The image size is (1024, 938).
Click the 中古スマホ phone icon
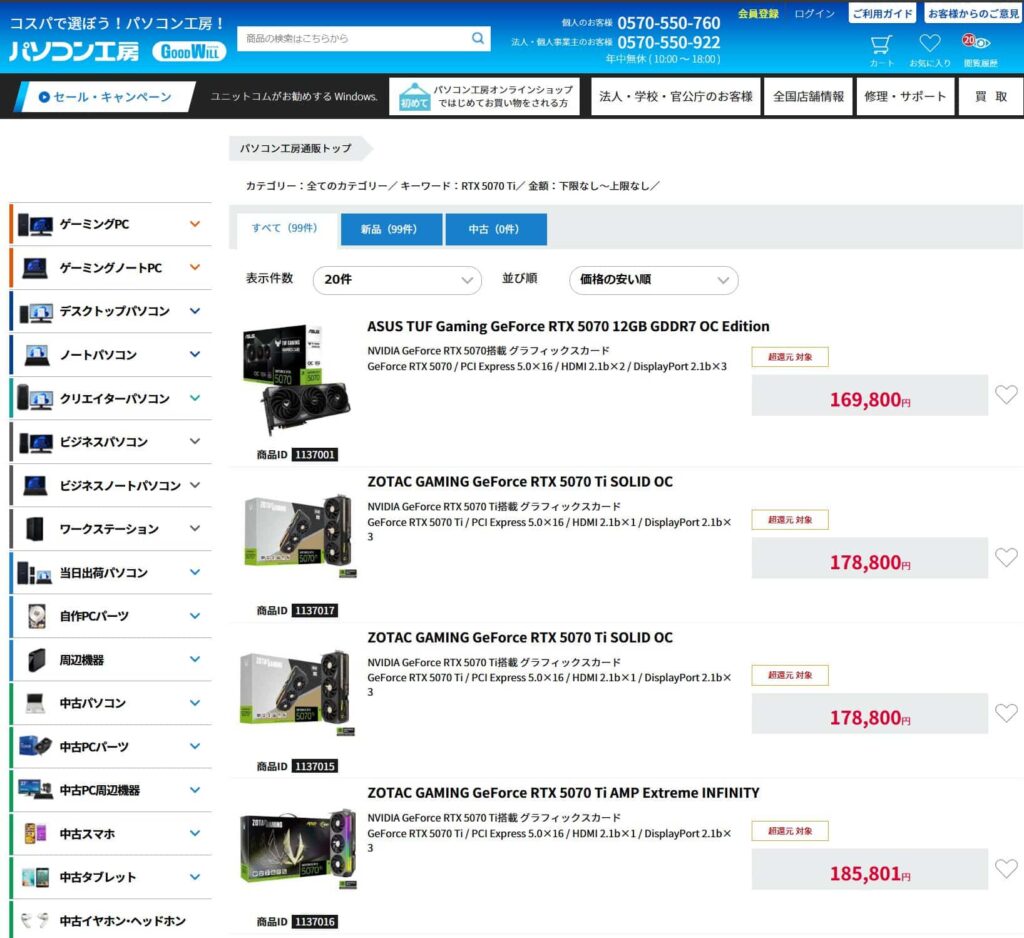(x=35, y=833)
